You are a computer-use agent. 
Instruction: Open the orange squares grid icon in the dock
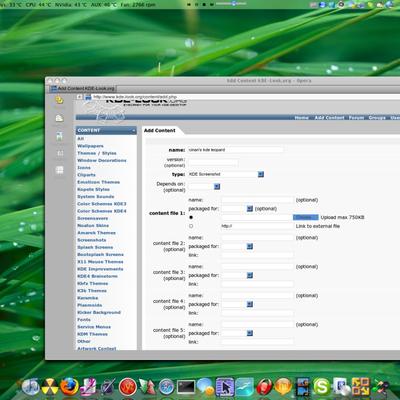pyautogui.click(x=361, y=387)
